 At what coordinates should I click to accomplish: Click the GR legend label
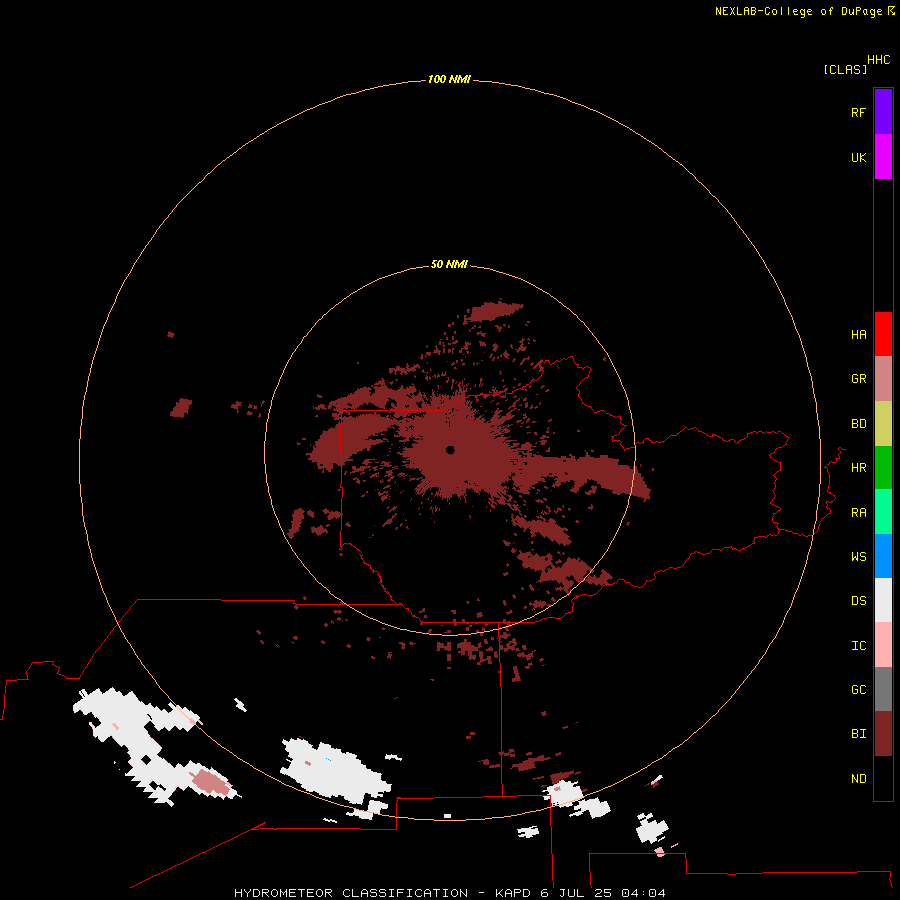click(x=858, y=379)
